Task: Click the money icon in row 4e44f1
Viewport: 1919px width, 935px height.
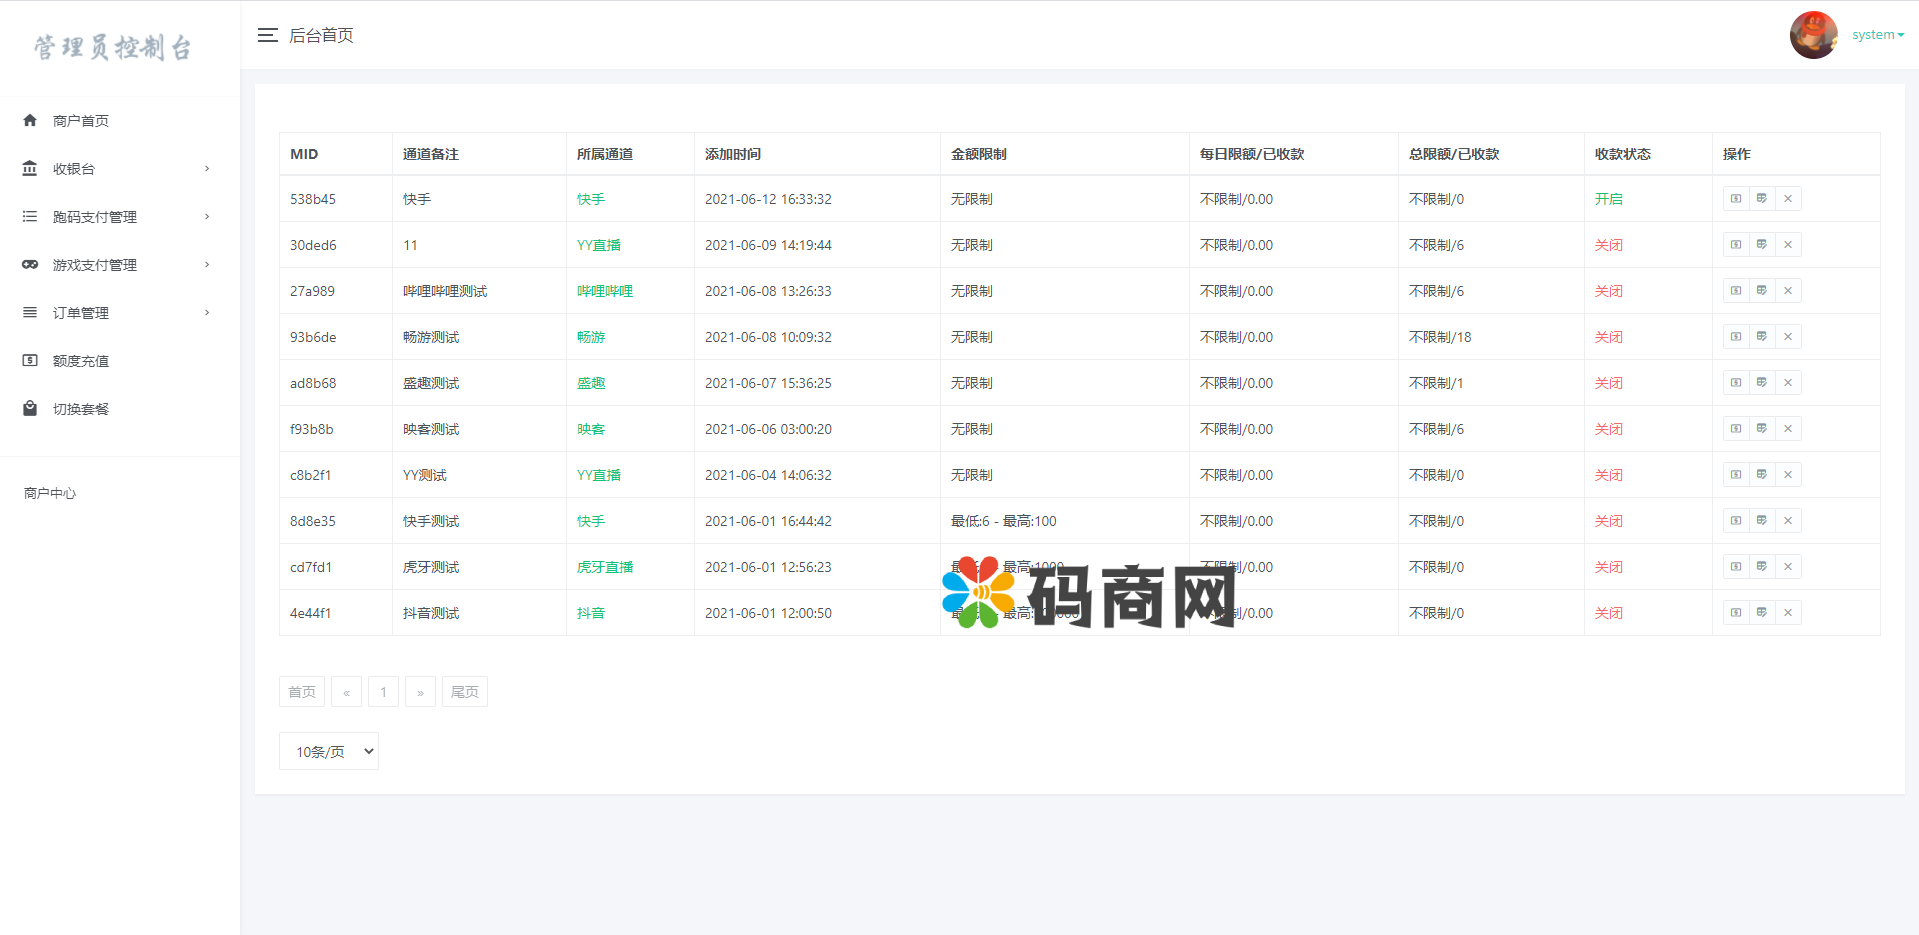Action: [x=1736, y=613]
